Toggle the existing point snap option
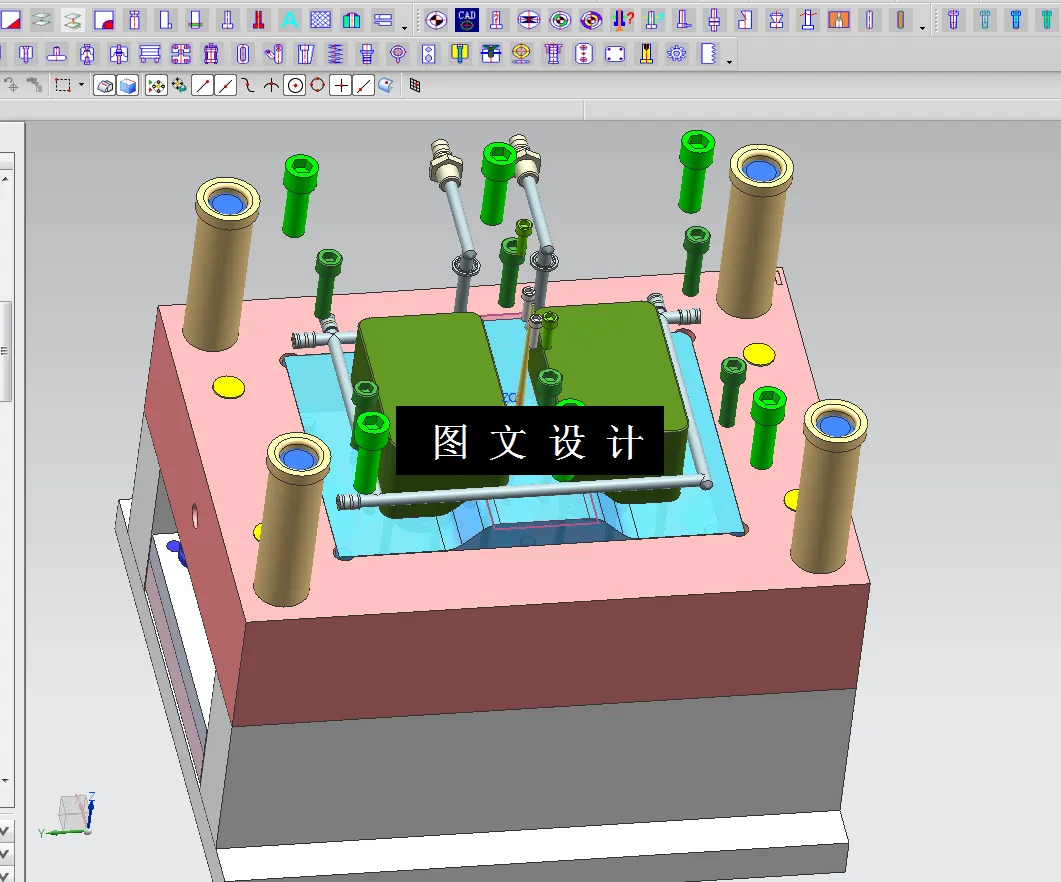The width and height of the screenshot is (1061, 882). 340,85
